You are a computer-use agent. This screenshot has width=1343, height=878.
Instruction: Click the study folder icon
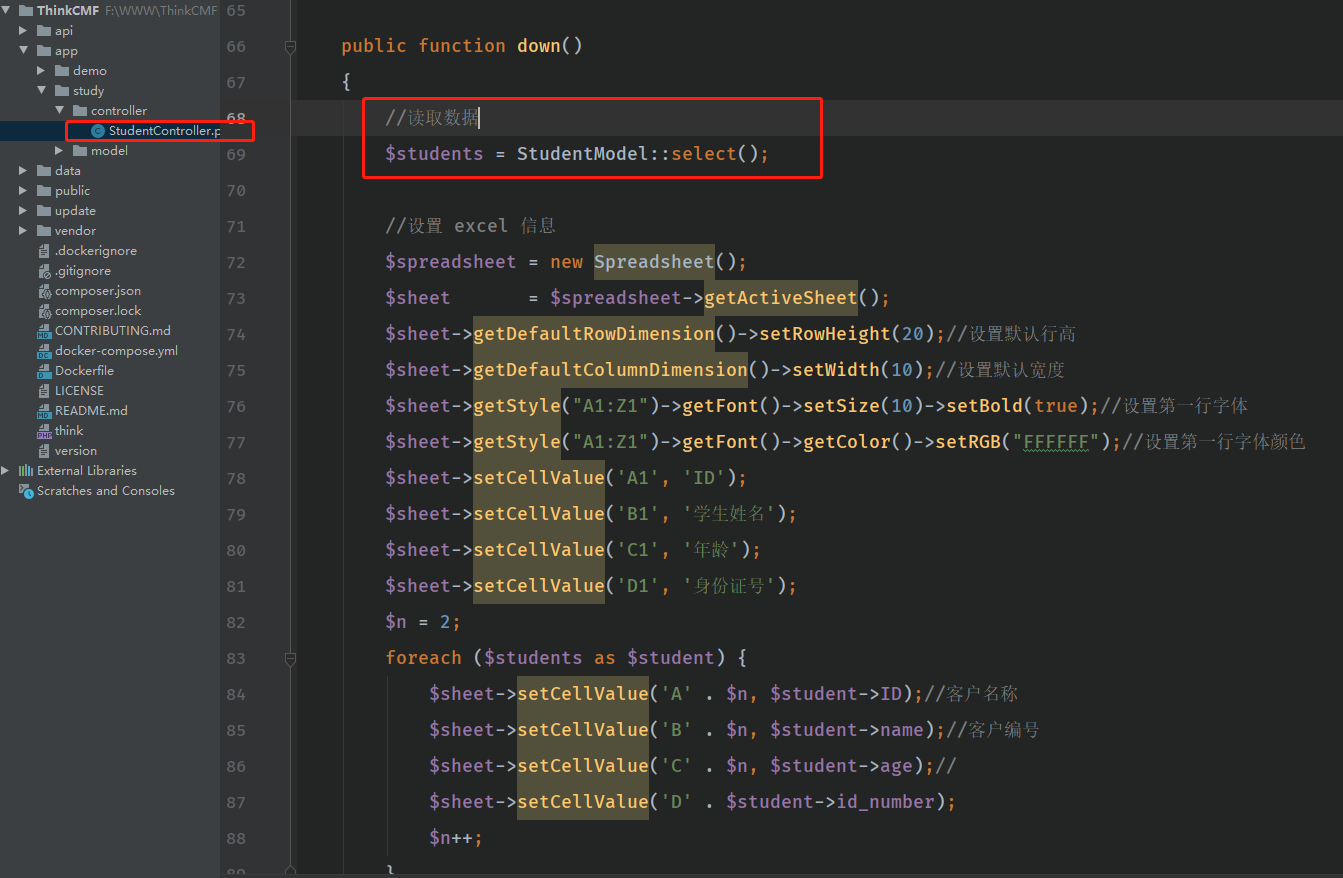click(x=62, y=91)
